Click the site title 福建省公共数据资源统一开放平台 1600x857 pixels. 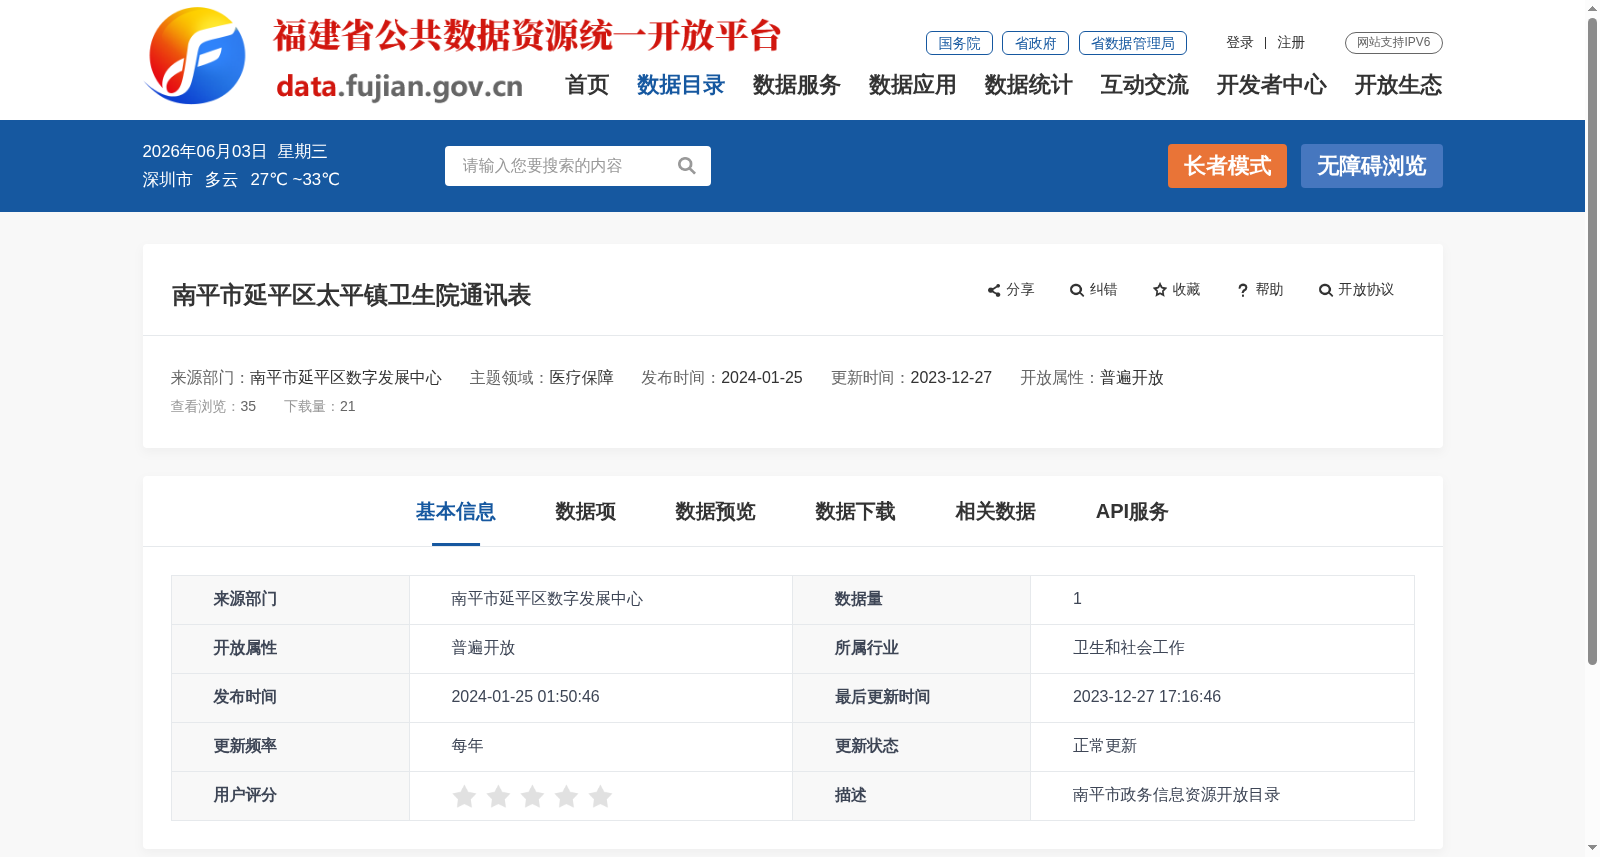527,35
